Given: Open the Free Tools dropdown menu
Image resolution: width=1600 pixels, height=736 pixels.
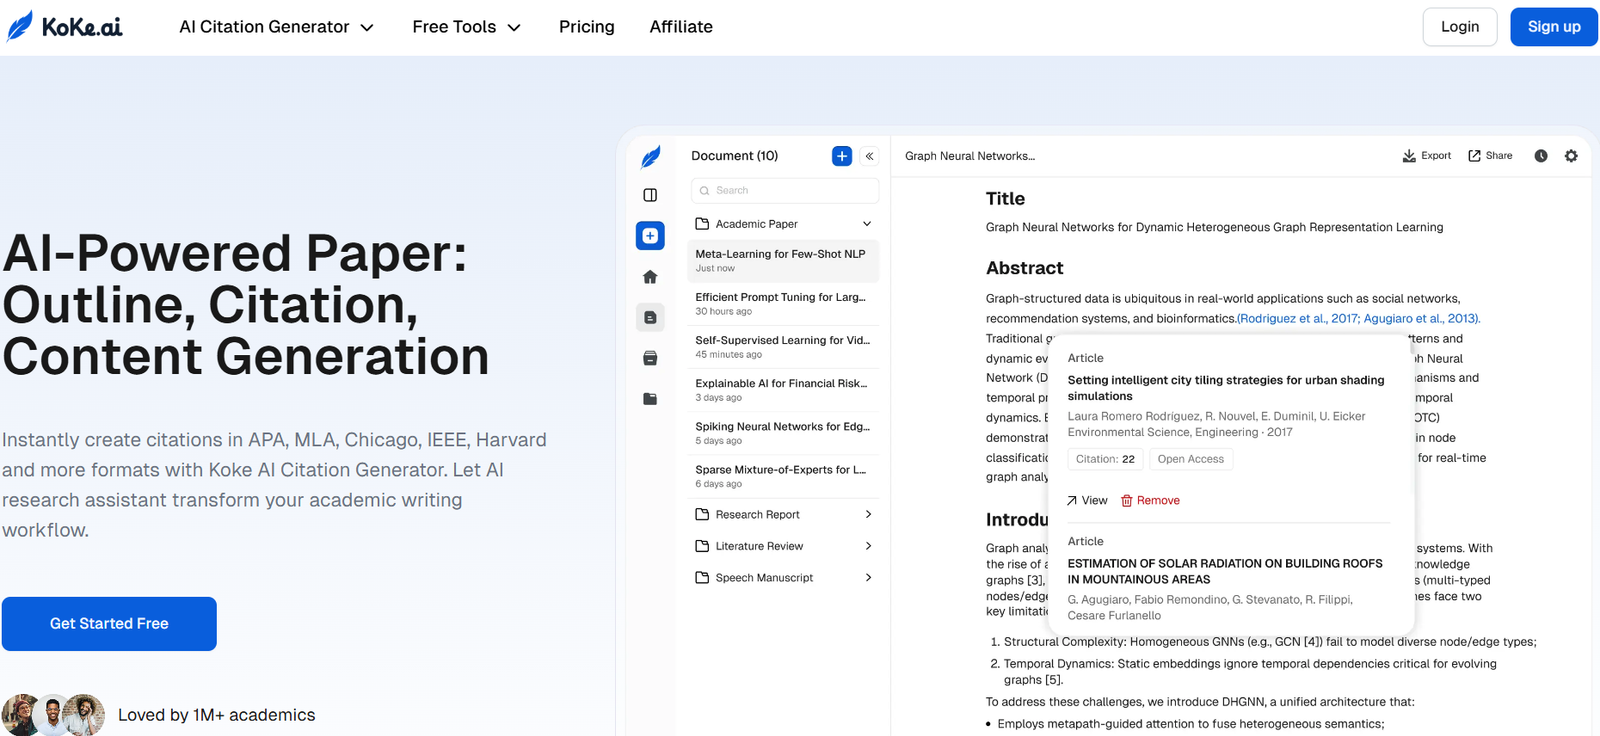Looking at the screenshot, I should pyautogui.click(x=466, y=27).
